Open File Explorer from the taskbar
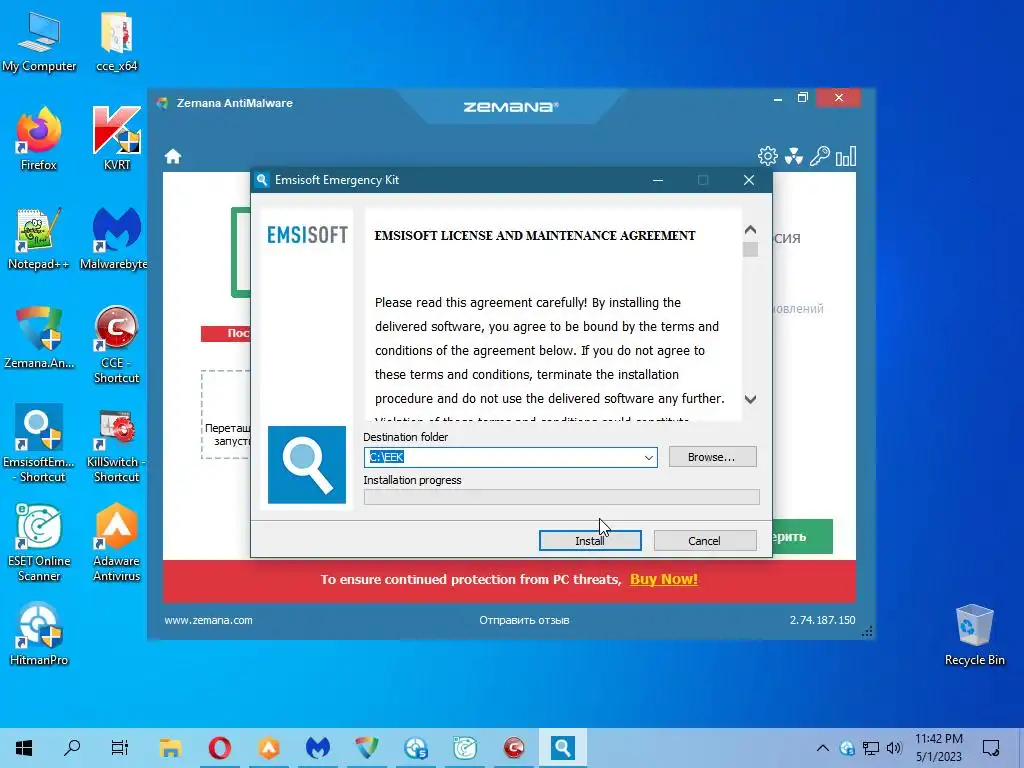1024x768 pixels. pyautogui.click(x=170, y=748)
